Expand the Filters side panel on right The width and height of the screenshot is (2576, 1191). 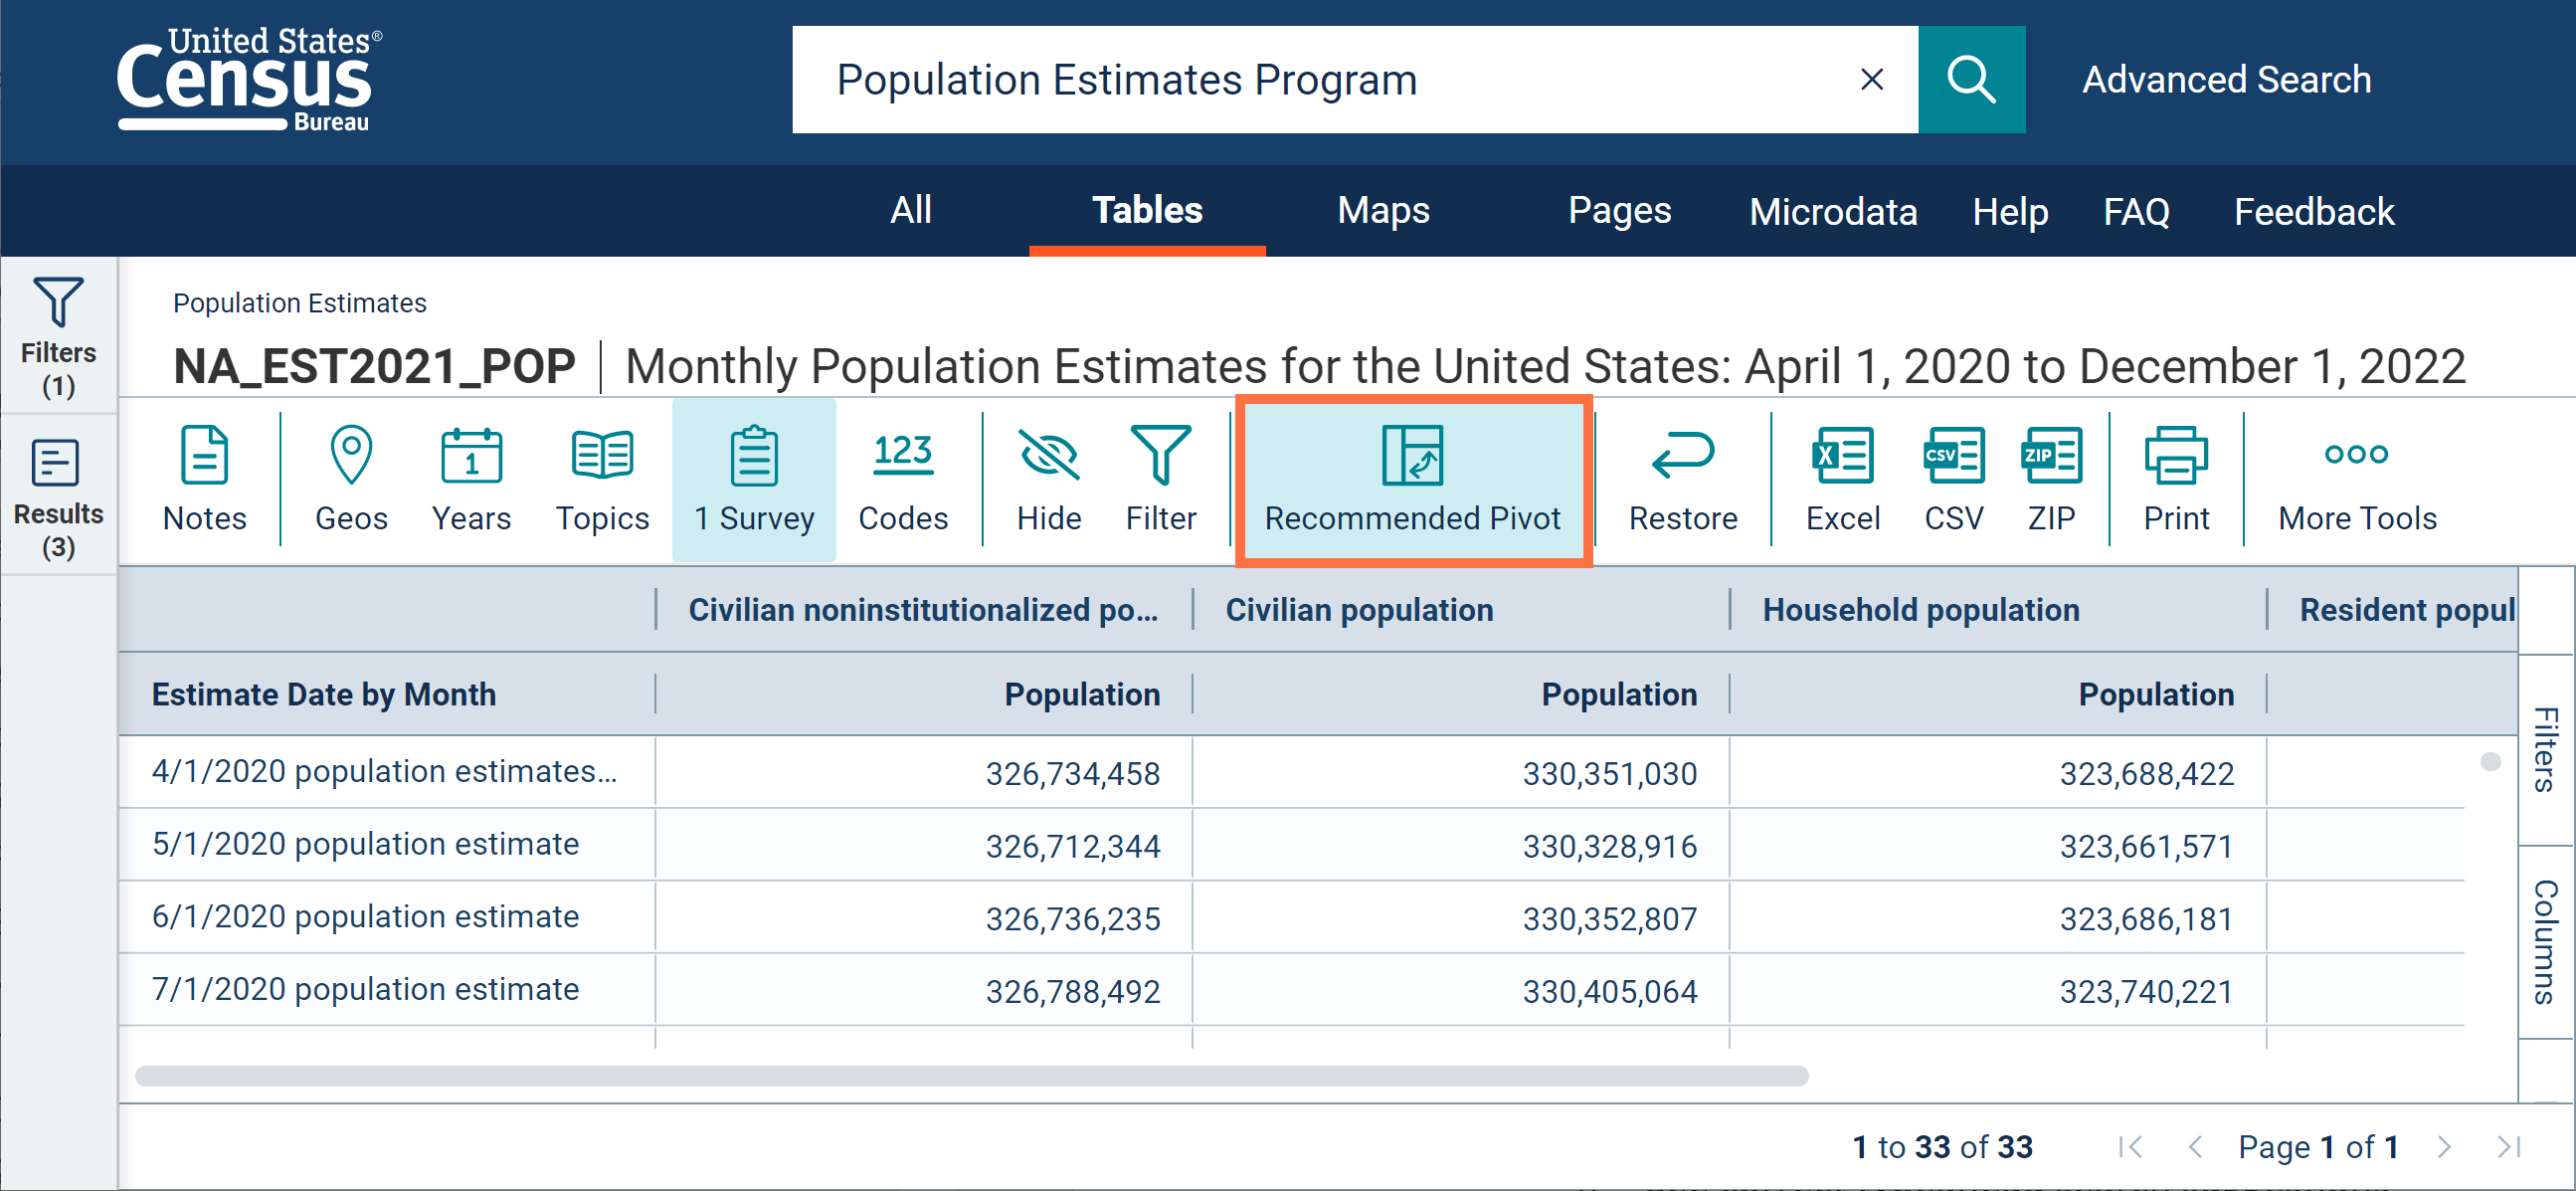click(2545, 750)
